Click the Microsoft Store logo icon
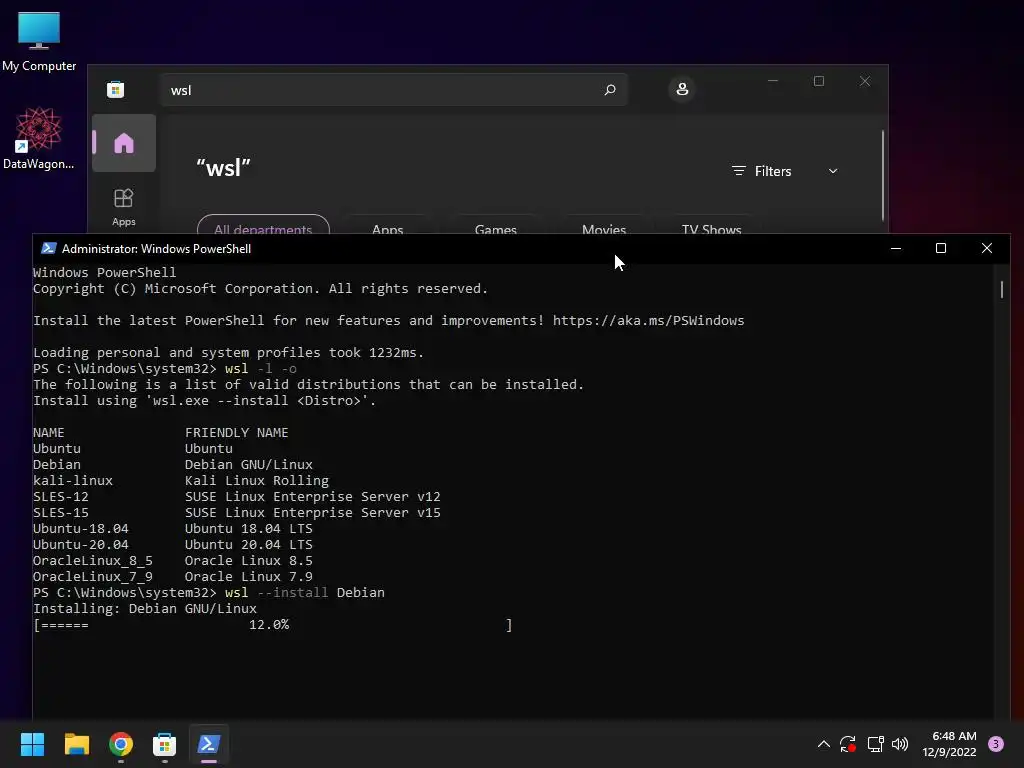1024x768 pixels. point(116,89)
